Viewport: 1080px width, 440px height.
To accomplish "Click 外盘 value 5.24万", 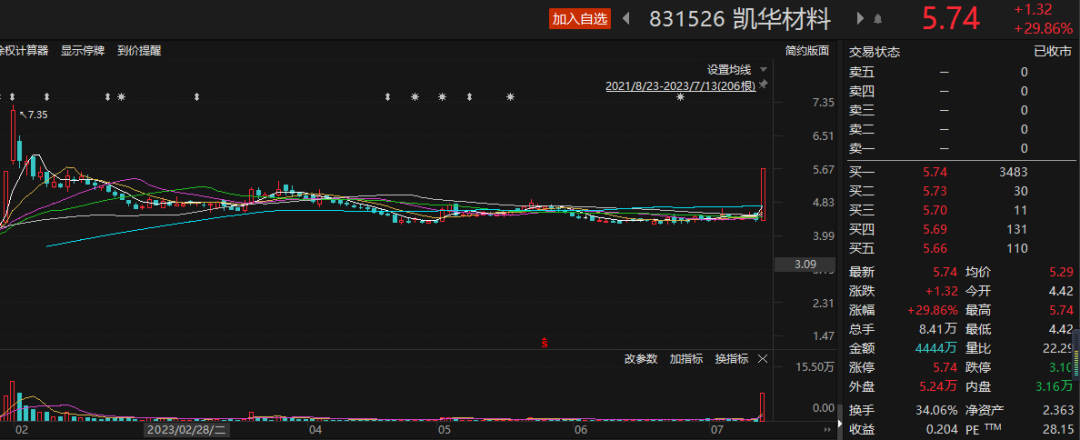I will coord(938,386).
